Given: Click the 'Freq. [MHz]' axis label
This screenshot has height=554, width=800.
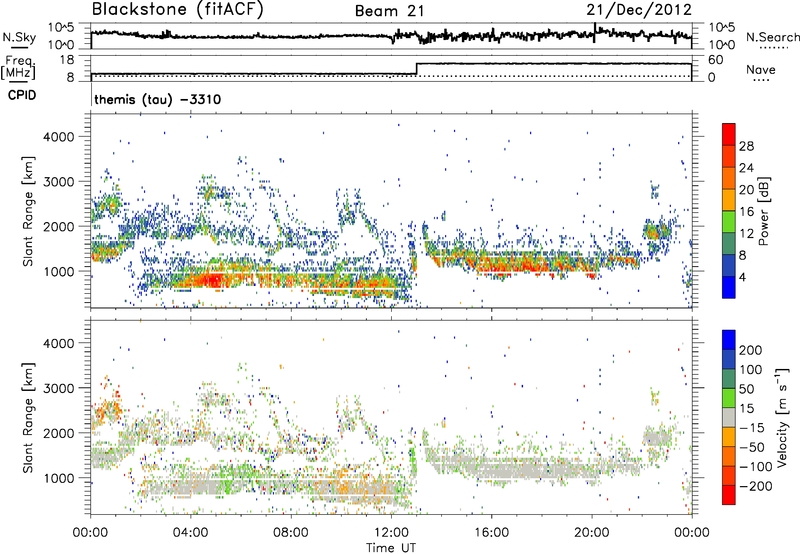Looking at the screenshot, I should click(18, 68).
